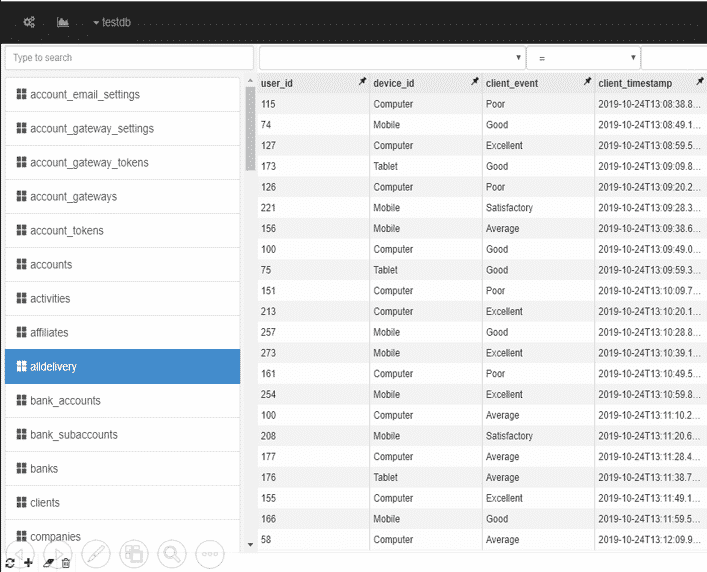Image resolution: width=707 pixels, height=572 pixels.
Task: Click the table list scroll-down arrow
Action: tap(250, 545)
